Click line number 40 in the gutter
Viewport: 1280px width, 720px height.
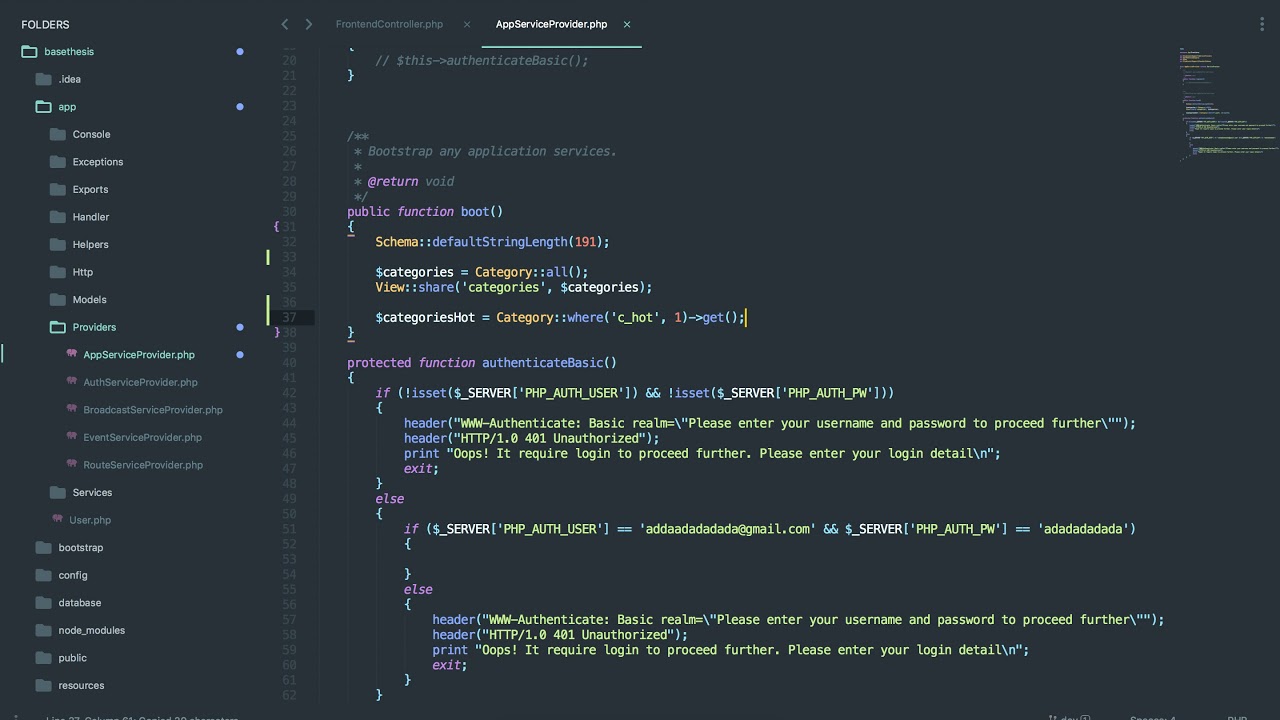coord(289,362)
